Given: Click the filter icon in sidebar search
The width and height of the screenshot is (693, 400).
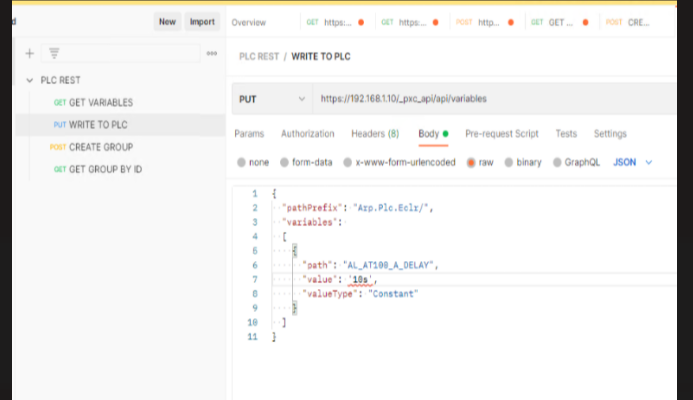Looking at the screenshot, I should pos(54,53).
